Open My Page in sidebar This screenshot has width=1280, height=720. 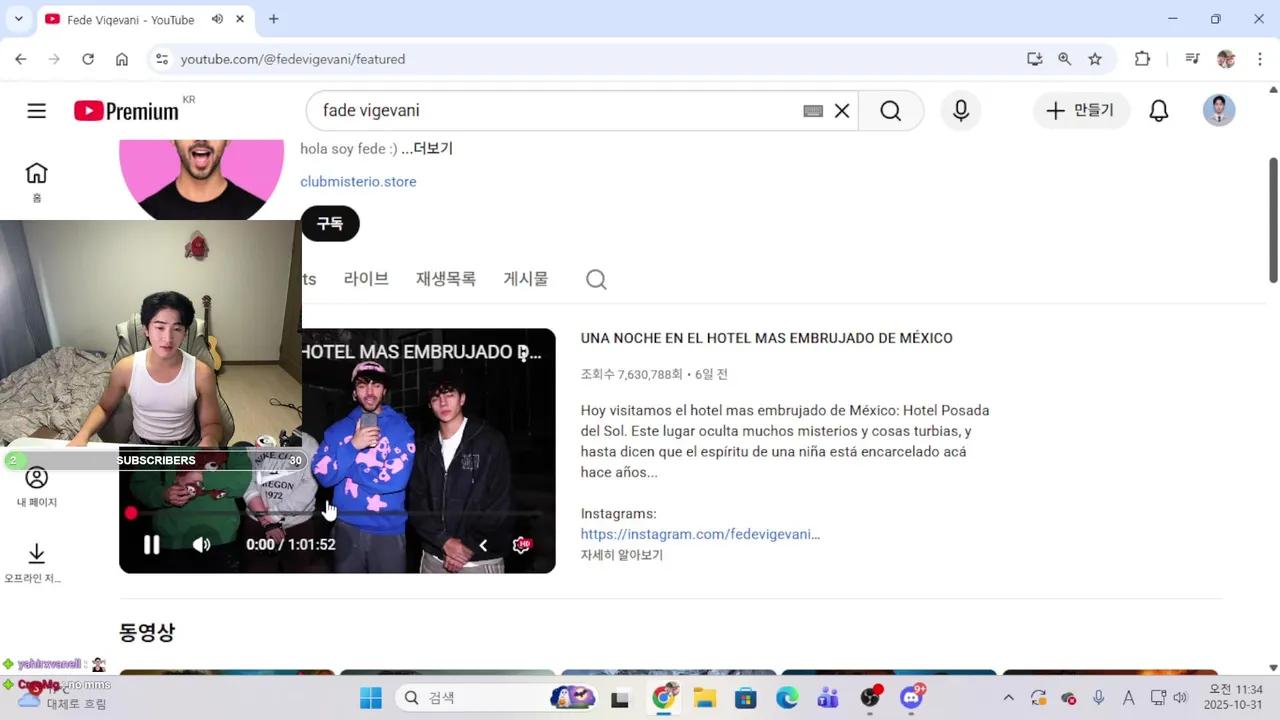(x=37, y=487)
